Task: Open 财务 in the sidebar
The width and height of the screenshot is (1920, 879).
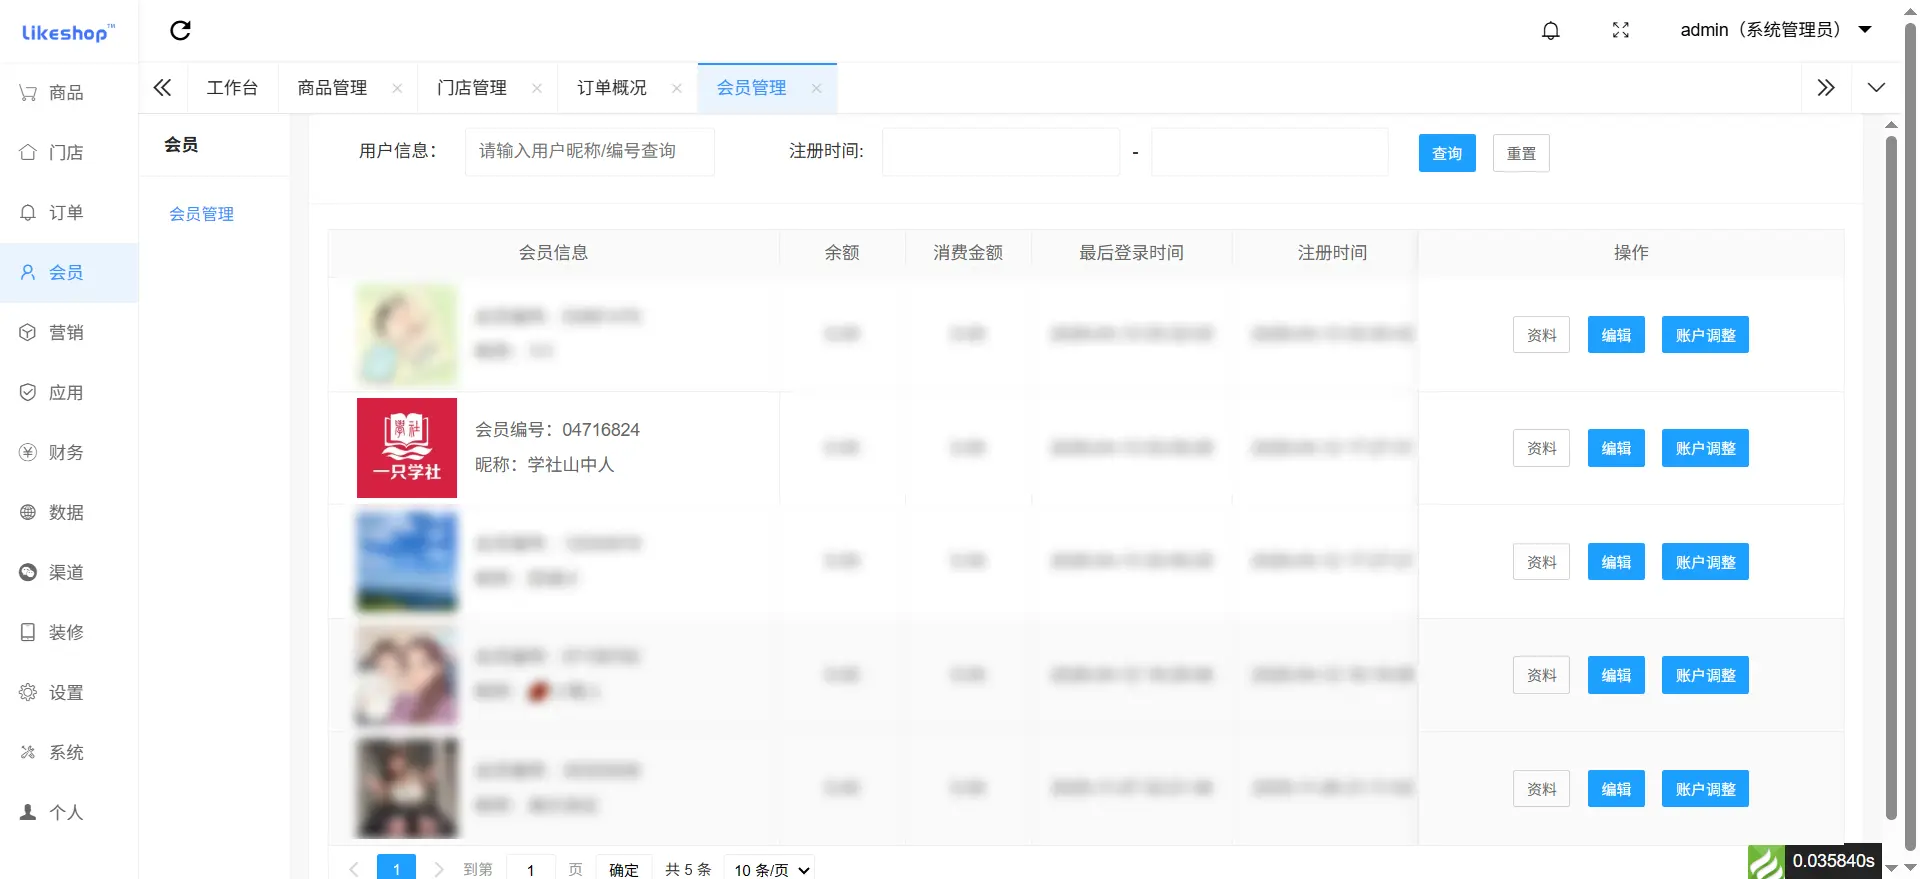Action: point(69,453)
